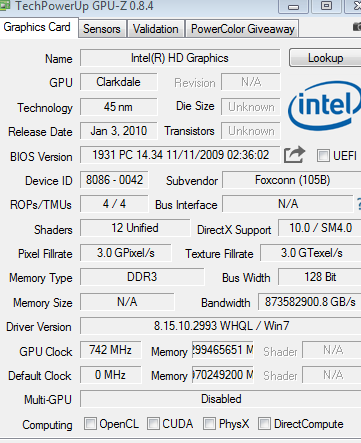Click the BIOS Version text field
This screenshot has width=361, height=443.
(180, 155)
